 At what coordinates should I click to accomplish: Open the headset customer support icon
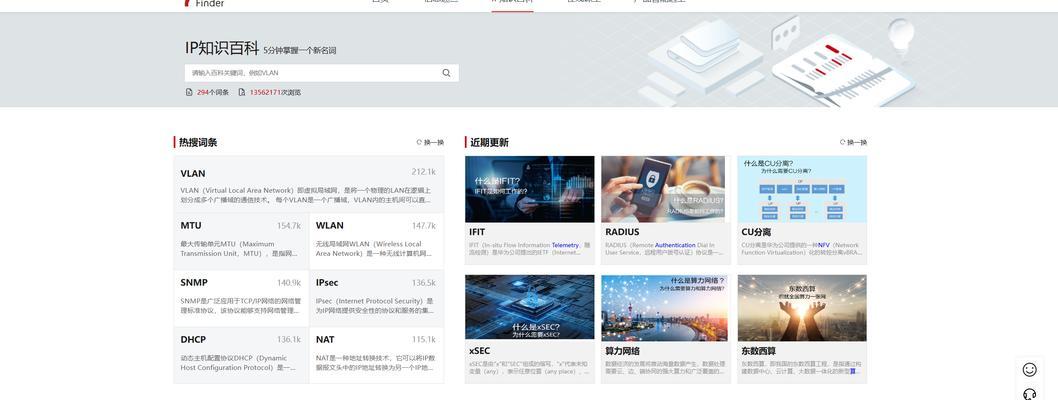pos(1029,394)
